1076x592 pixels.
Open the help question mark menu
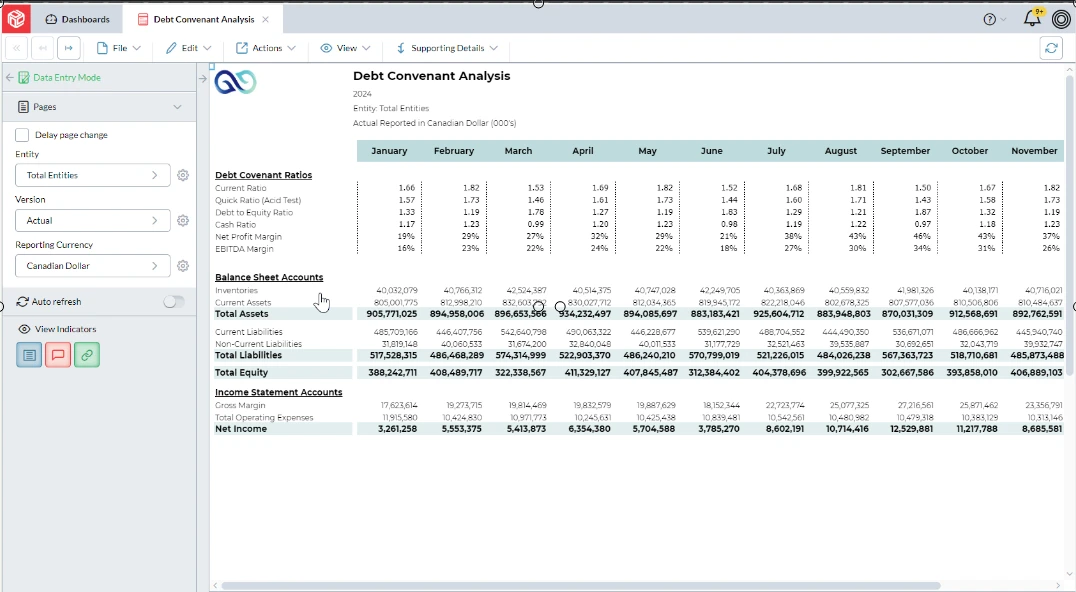(x=990, y=19)
